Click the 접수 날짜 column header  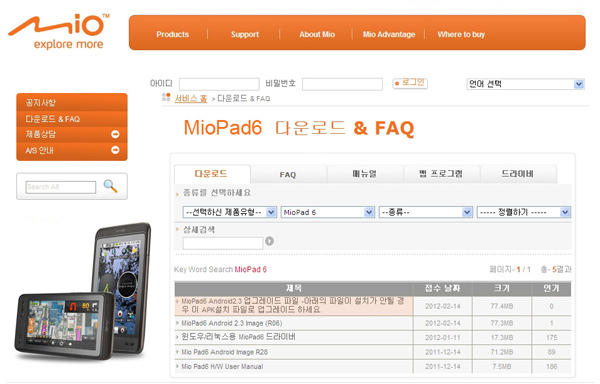pyautogui.click(x=443, y=289)
